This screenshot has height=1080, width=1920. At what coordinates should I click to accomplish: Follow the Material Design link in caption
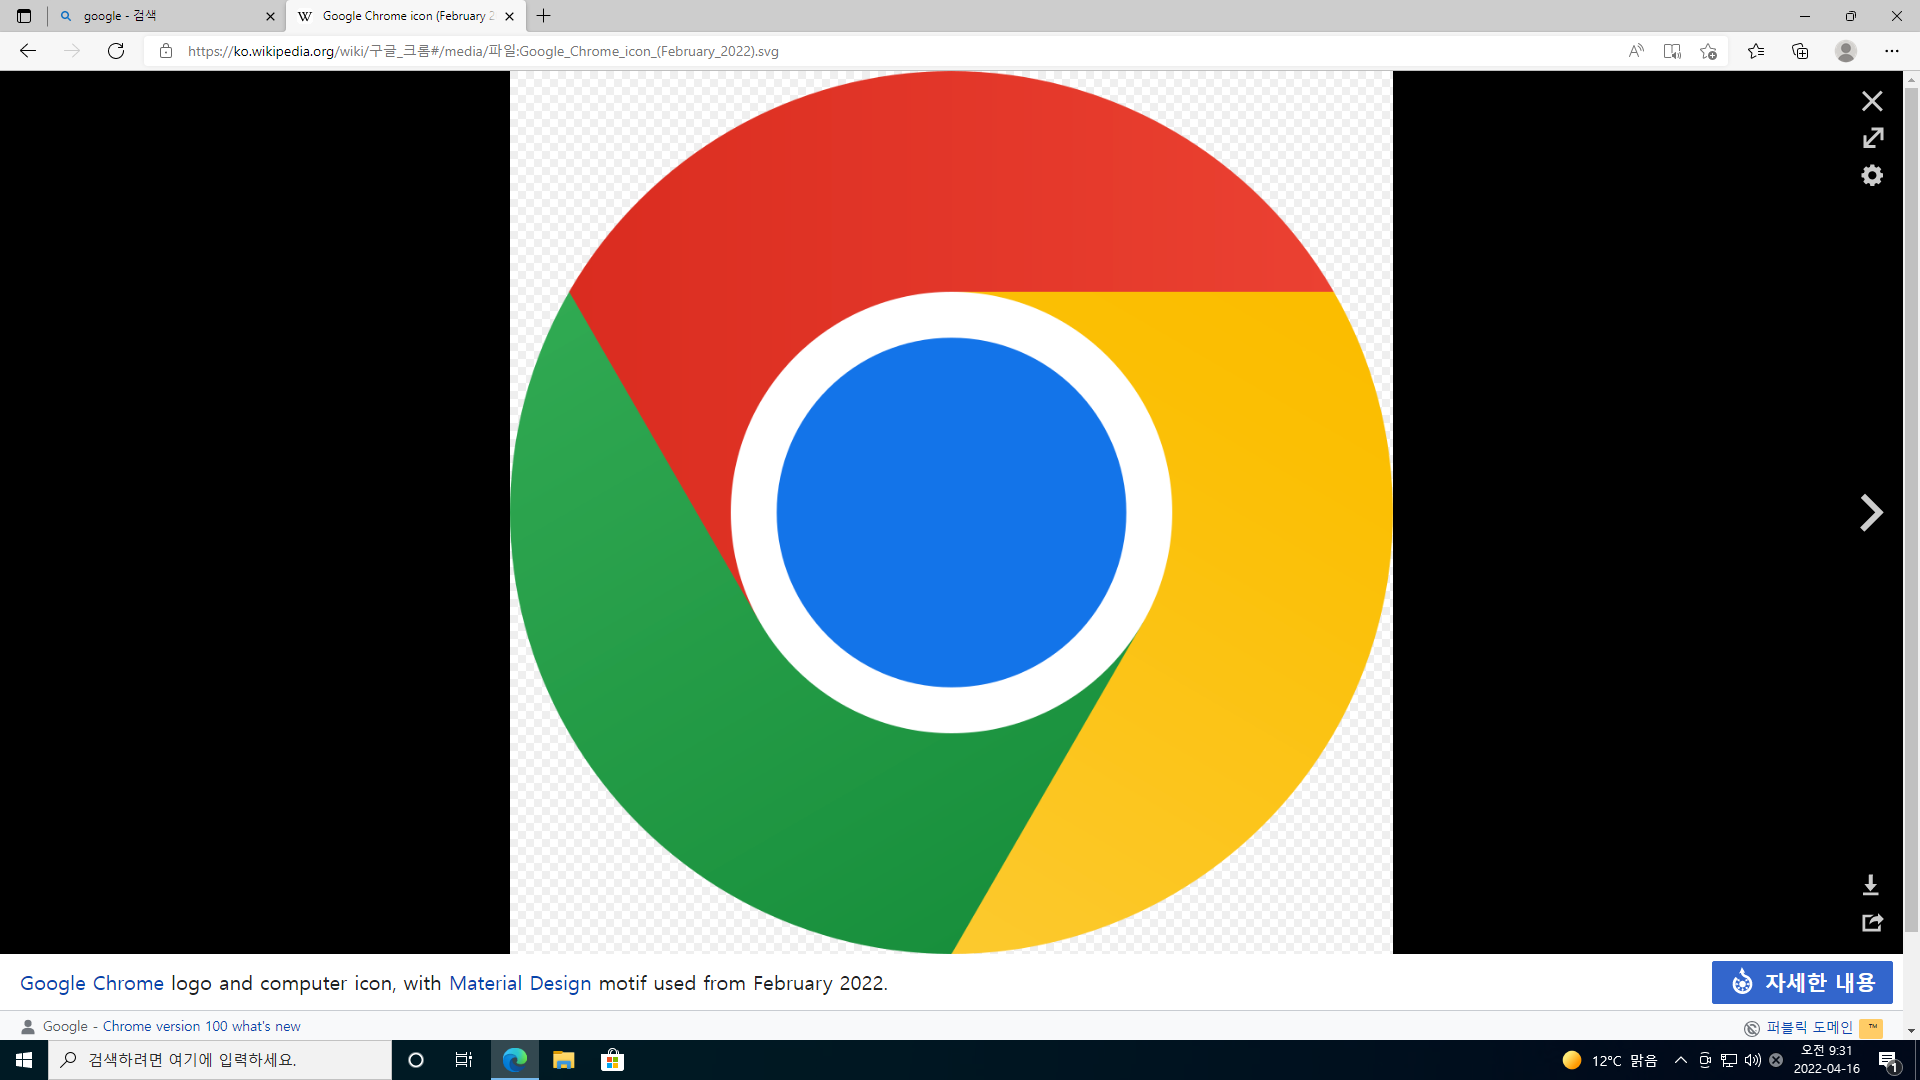(x=520, y=983)
